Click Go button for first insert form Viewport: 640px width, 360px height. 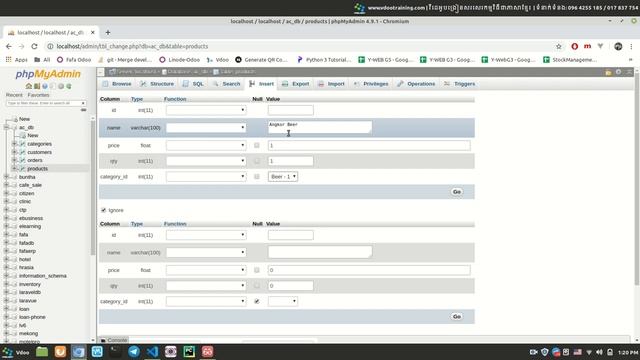[x=457, y=192]
